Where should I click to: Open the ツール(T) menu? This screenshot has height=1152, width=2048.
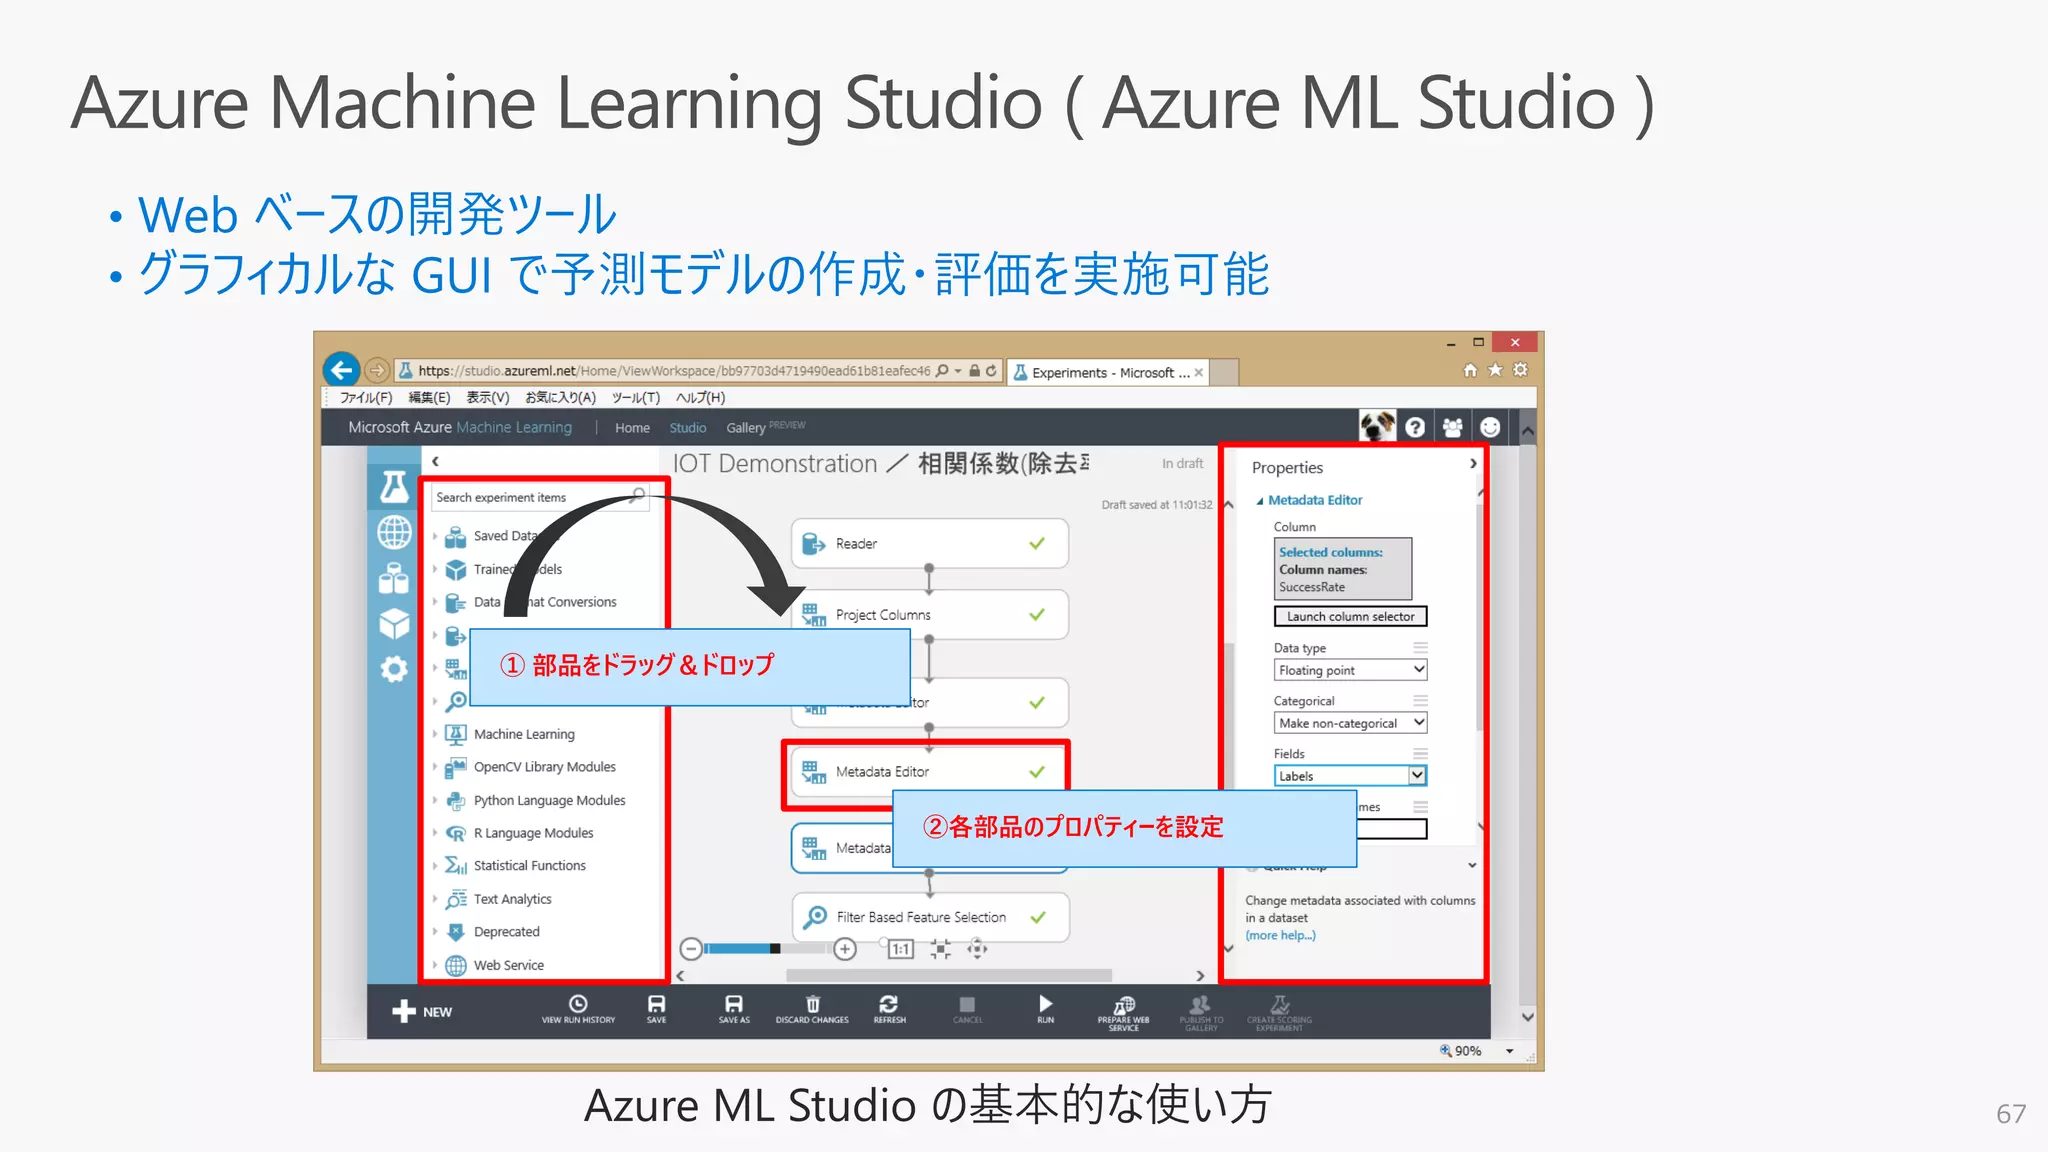click(x=636, y=397)
